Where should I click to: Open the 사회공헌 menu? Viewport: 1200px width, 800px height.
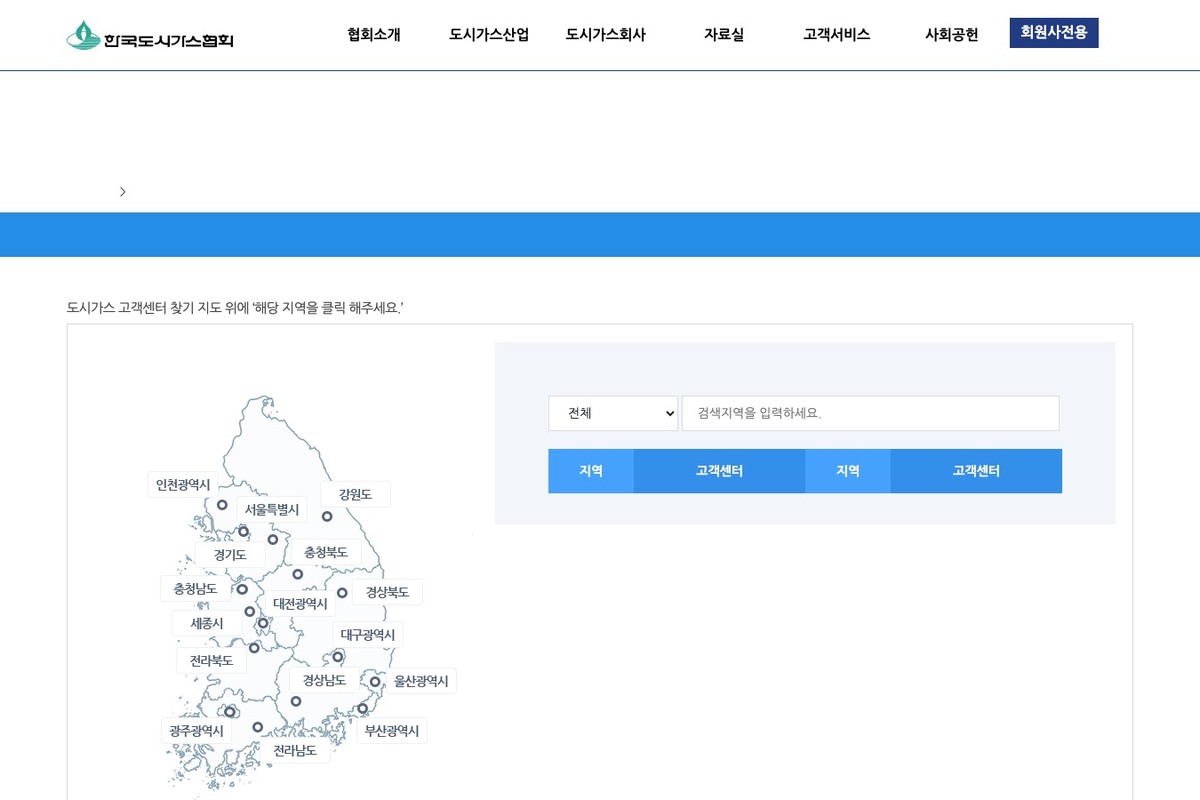[951, 35]
